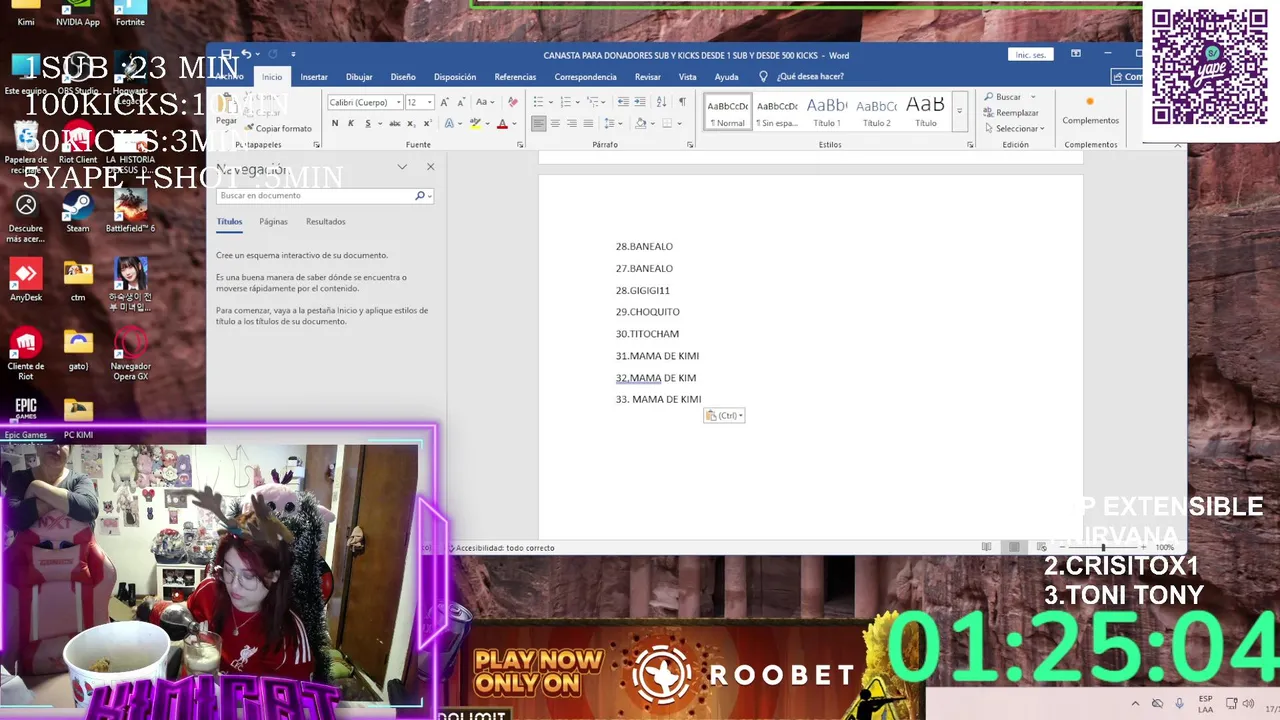Click the Sort (A-Z) icon

662,102
